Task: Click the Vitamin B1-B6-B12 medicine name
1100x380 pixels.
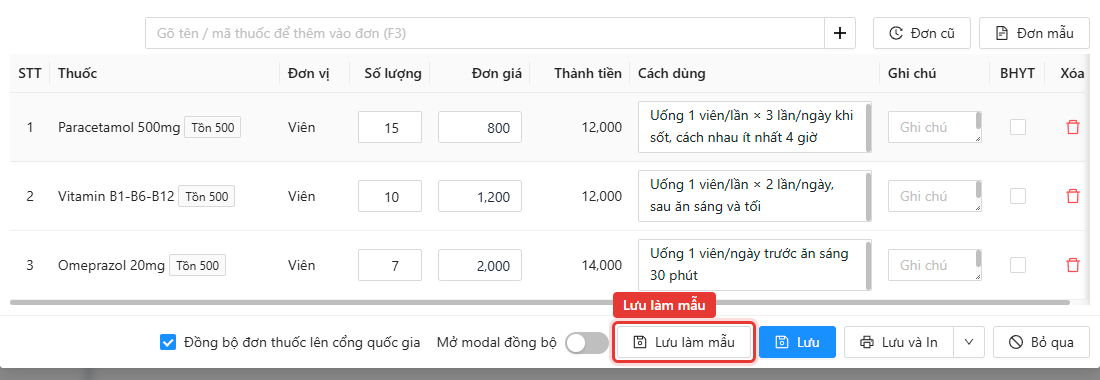Action: tap(116, 196)
